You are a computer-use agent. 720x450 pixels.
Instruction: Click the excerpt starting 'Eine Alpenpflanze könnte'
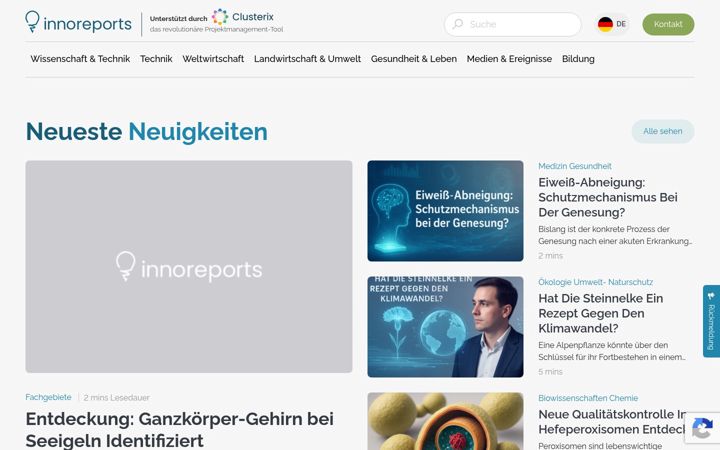(x=612, y=351)
